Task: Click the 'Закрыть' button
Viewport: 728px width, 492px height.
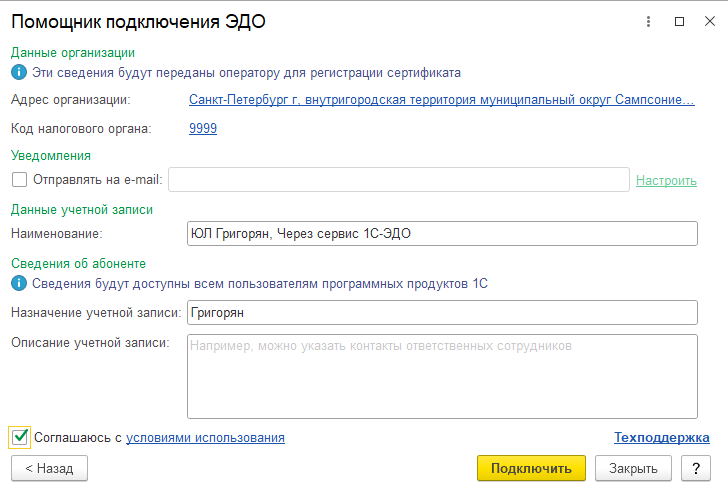Action: [633, 468]
